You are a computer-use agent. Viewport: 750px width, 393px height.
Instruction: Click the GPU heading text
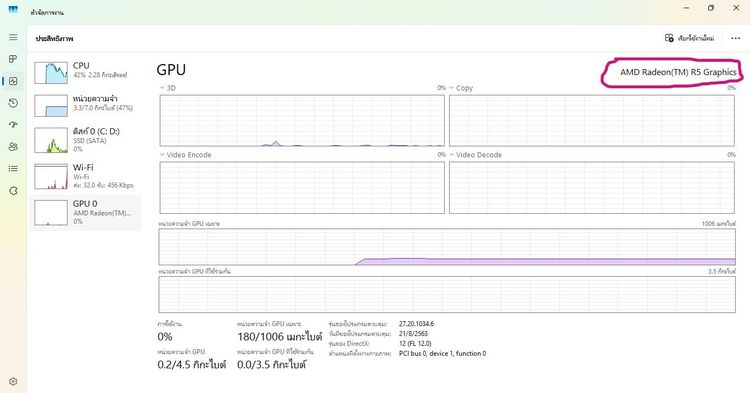tap(171, 70)
